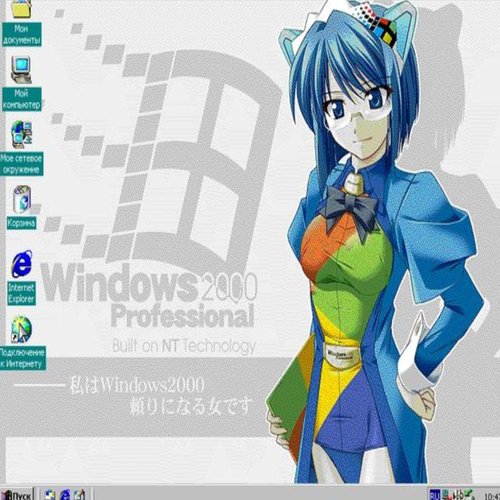
Task: Click the network connection tray icon
Action: point(447,495)
